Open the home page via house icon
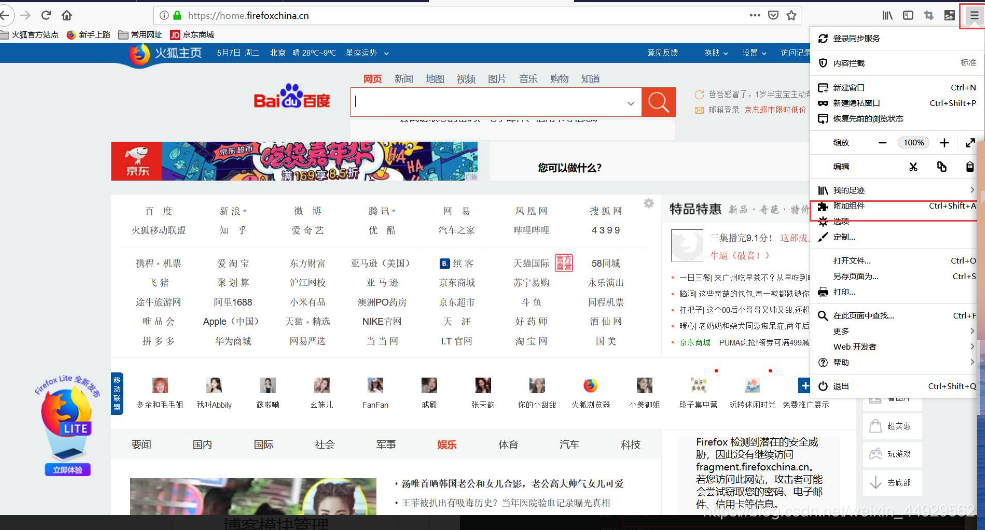 [67, 15]
